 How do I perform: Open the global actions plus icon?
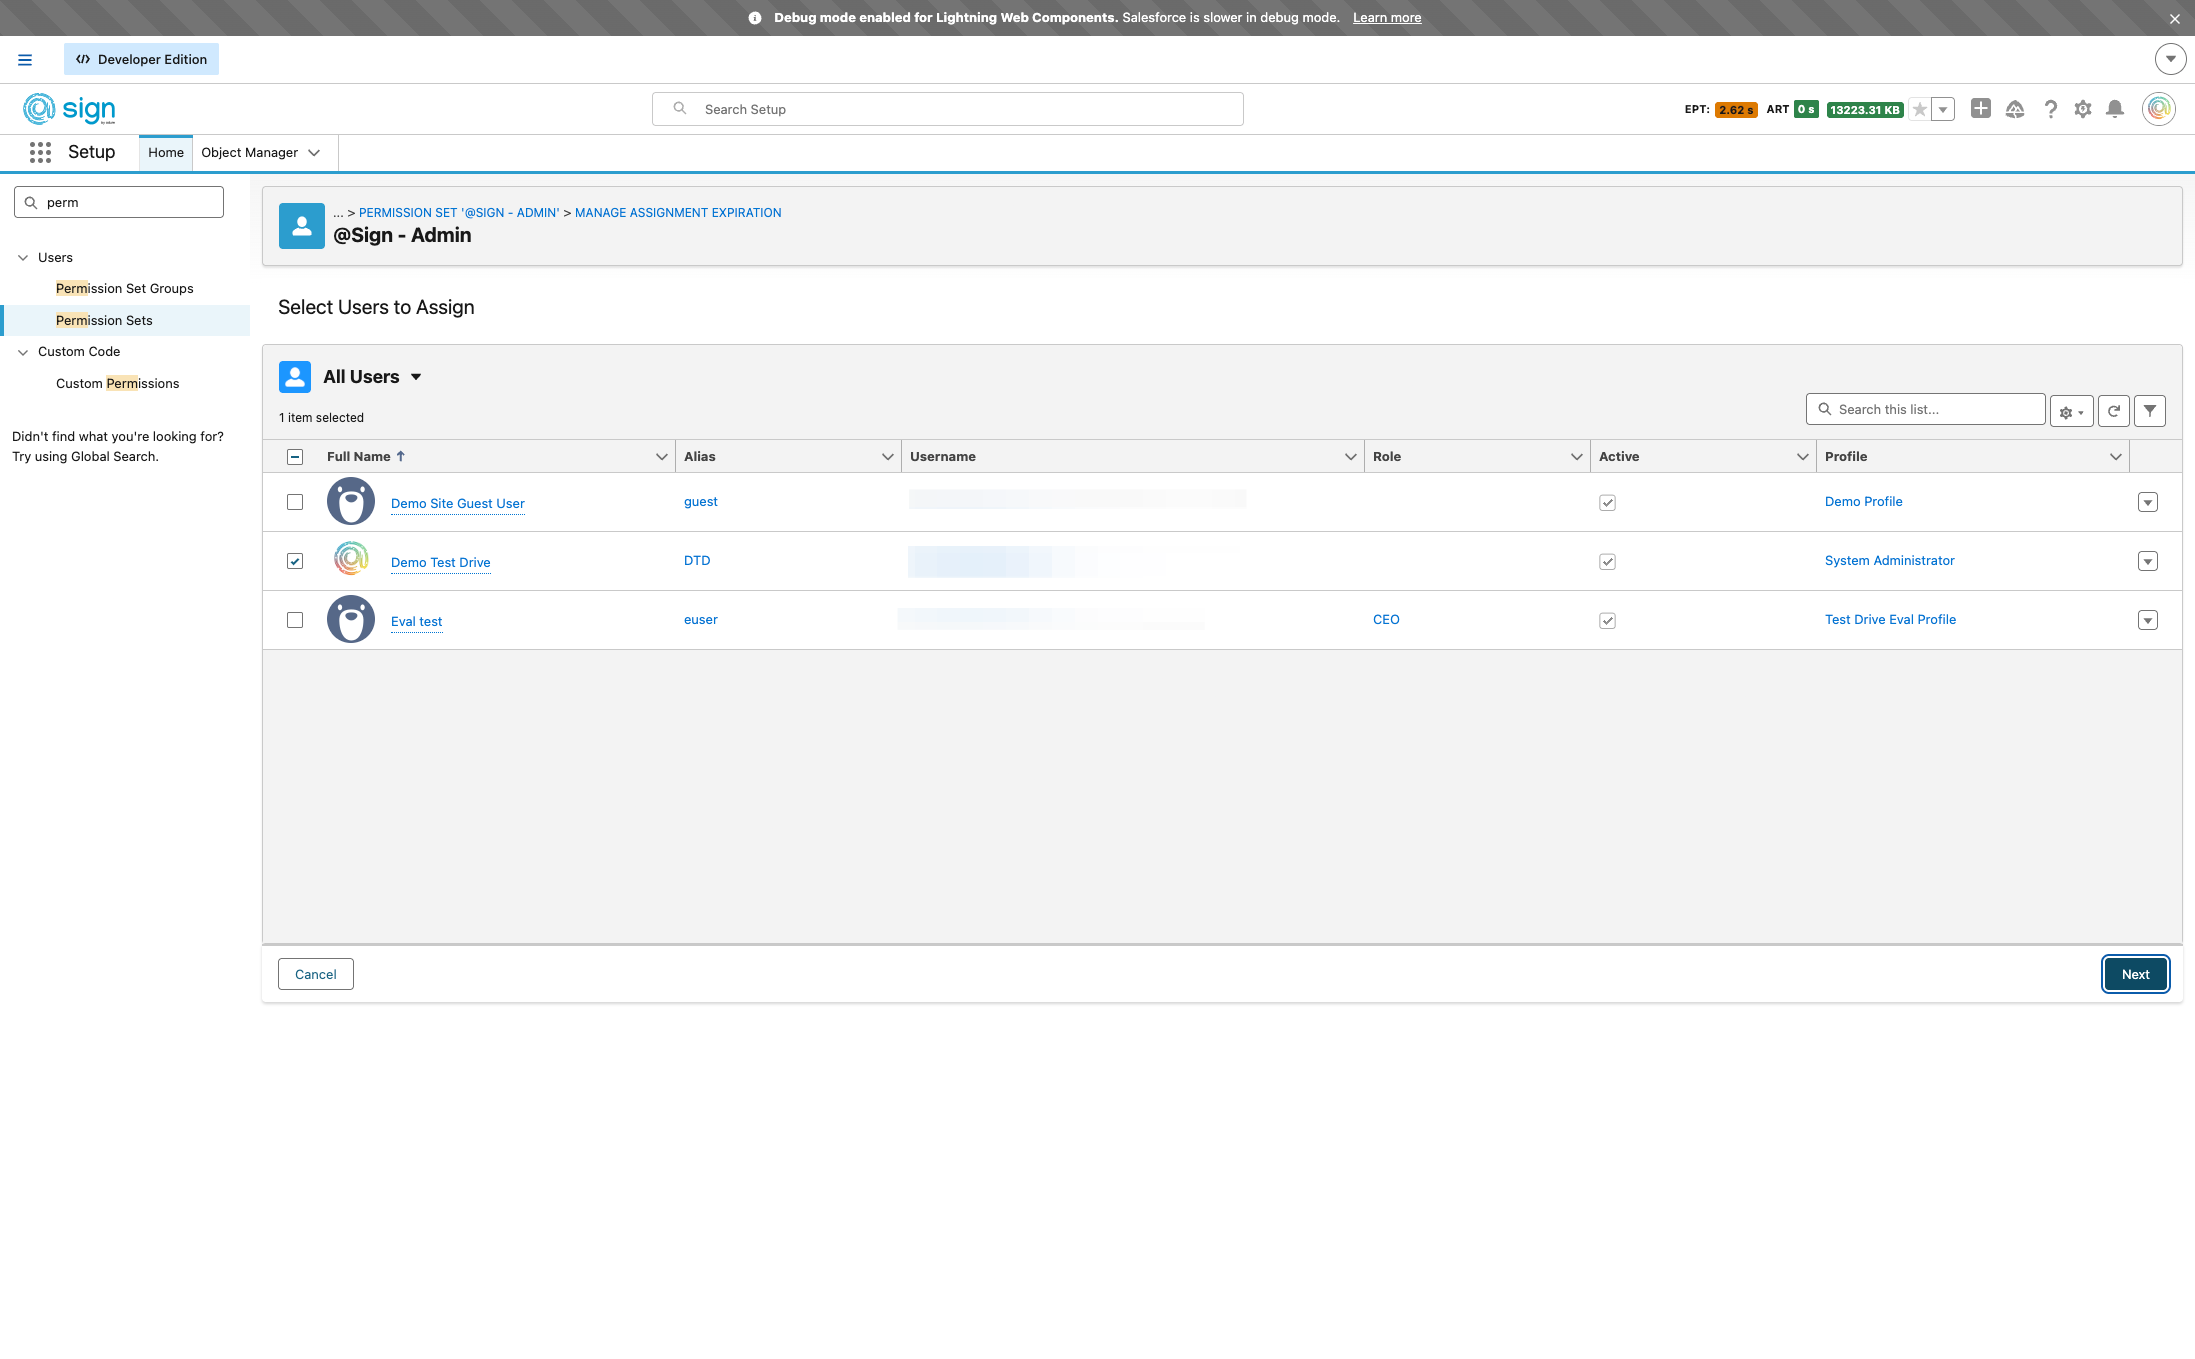point(1980,108)
